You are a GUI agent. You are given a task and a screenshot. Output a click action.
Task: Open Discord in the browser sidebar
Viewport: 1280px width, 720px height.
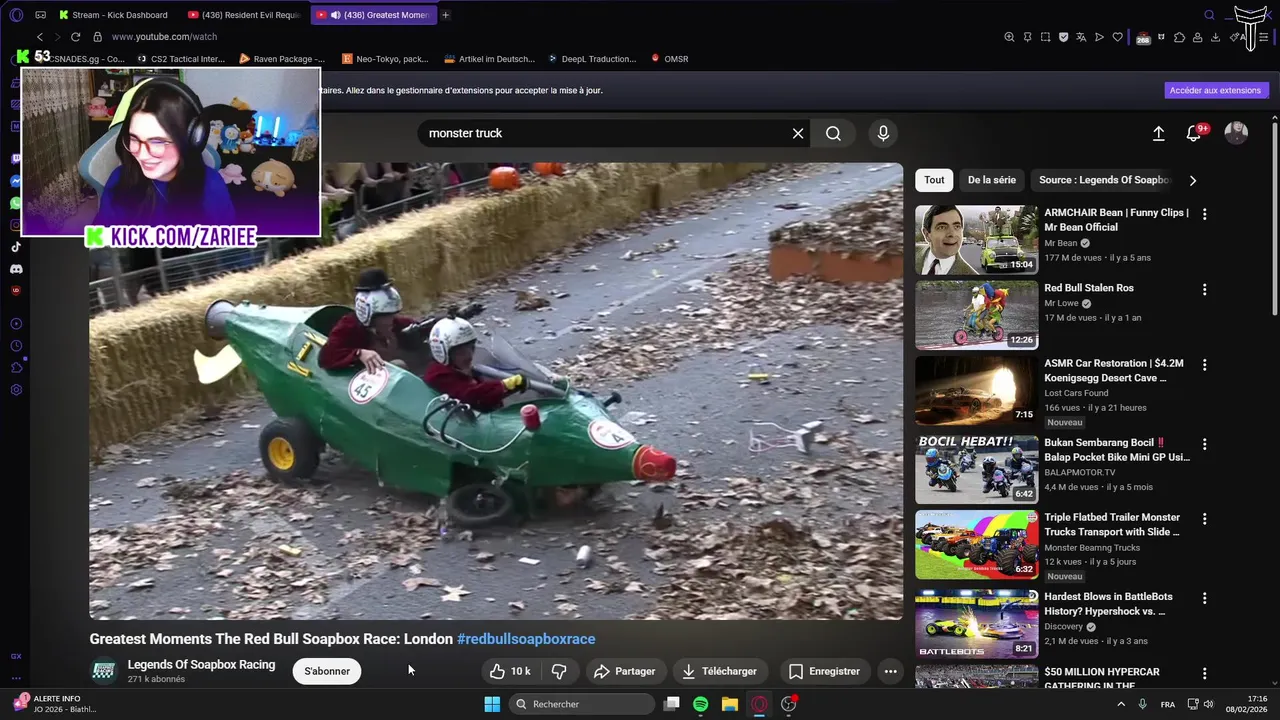click(x=16, y=269)
